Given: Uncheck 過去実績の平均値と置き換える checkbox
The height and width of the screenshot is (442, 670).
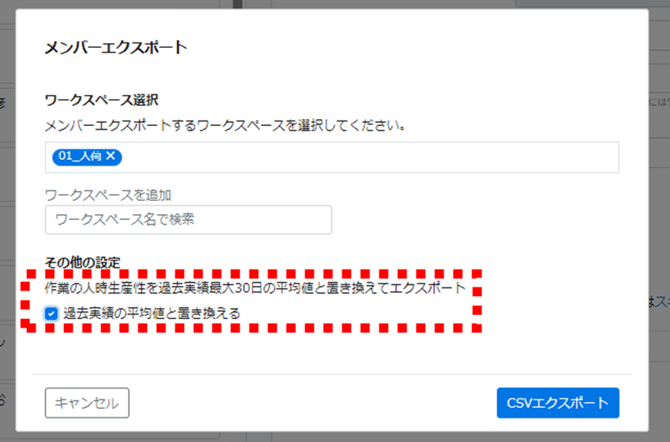Looking at the screenshot, I should coord(51,314).
